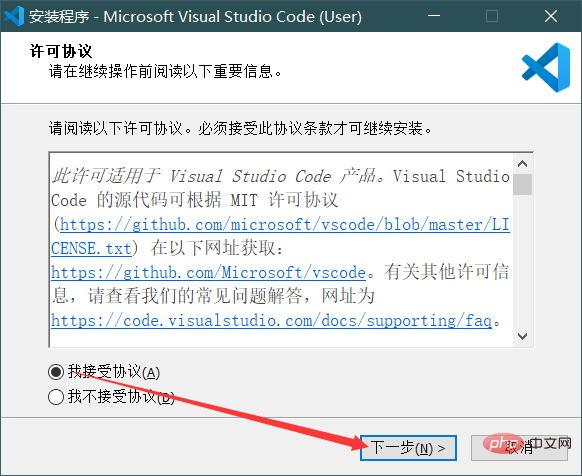Click the "请查看我们的常见问题解答" text line
Viewport: 582px width, 476px height.
pos(194,296)
